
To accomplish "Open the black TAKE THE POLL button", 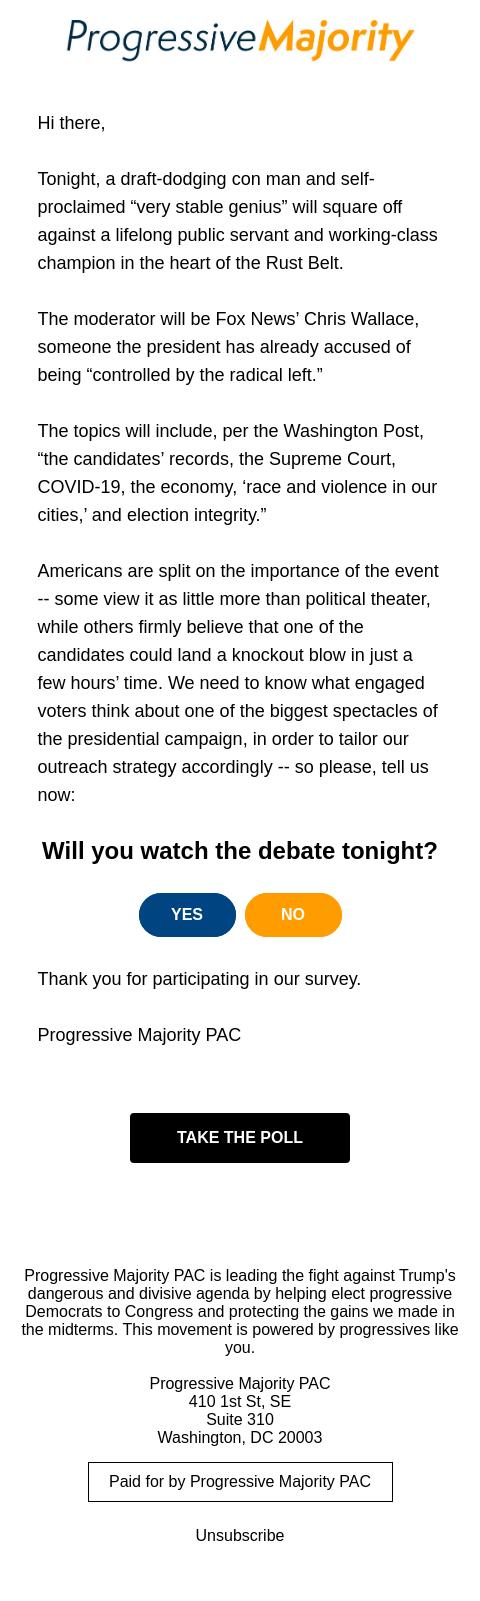I will coord(240,1138).
